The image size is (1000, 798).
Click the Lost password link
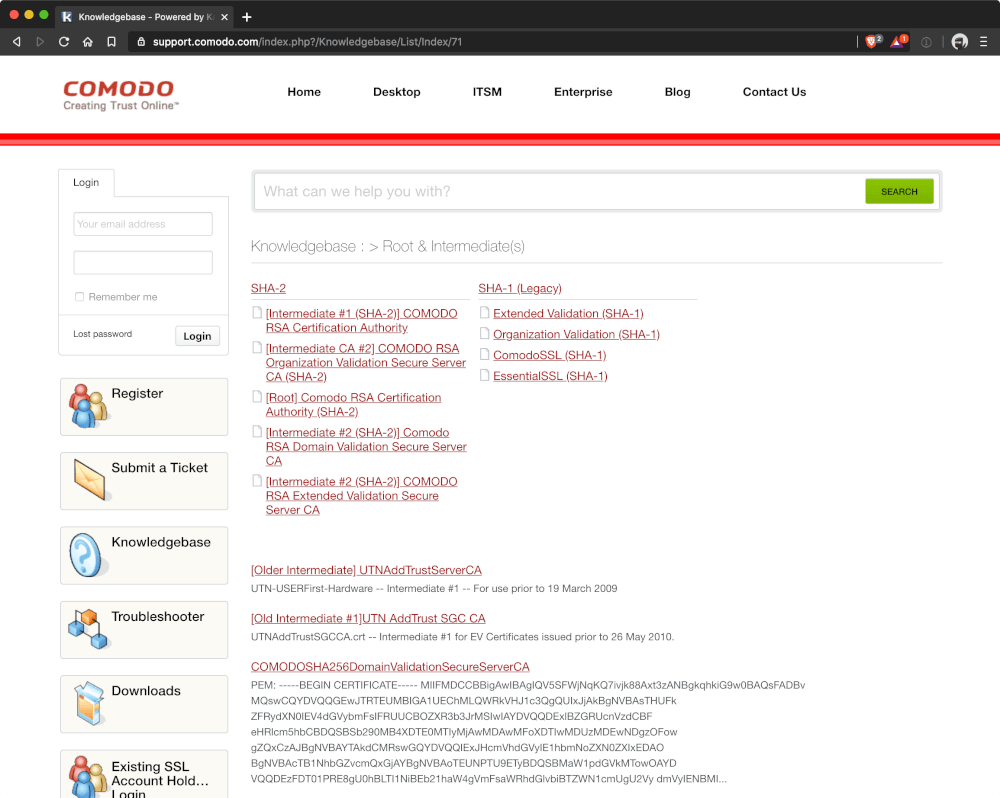(103, 334)
